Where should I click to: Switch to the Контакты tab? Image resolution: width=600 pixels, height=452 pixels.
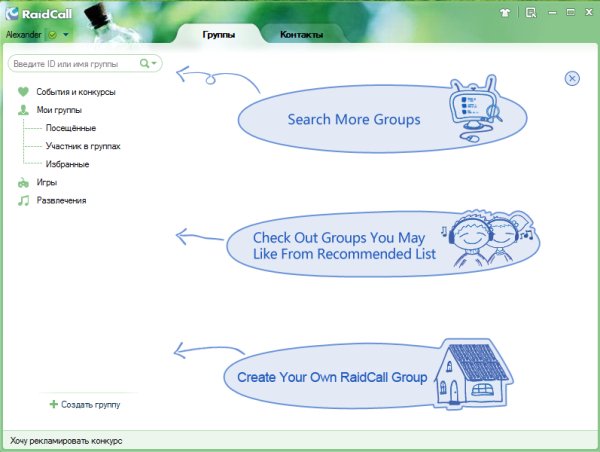[x=302, y=35]
